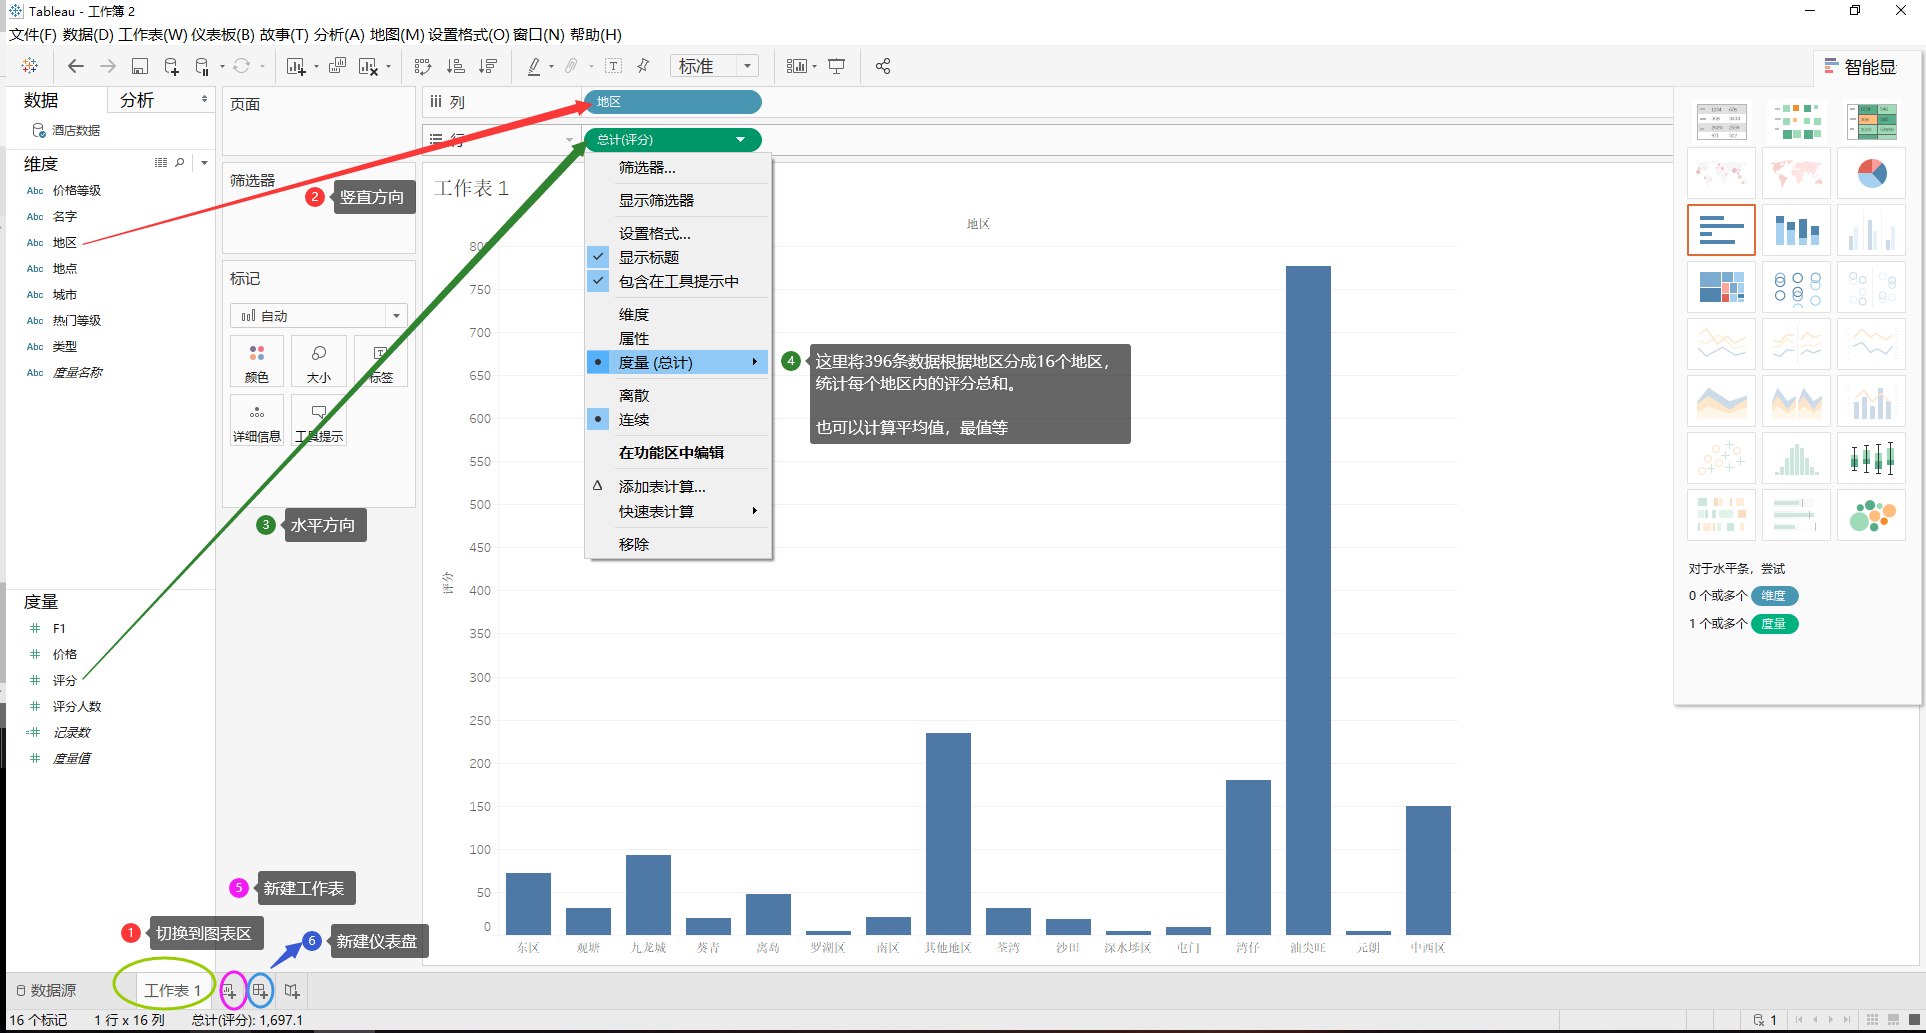
Task: Click the Tableau start page logo icon
Action: pyautogui.click(x=30, y=66)
